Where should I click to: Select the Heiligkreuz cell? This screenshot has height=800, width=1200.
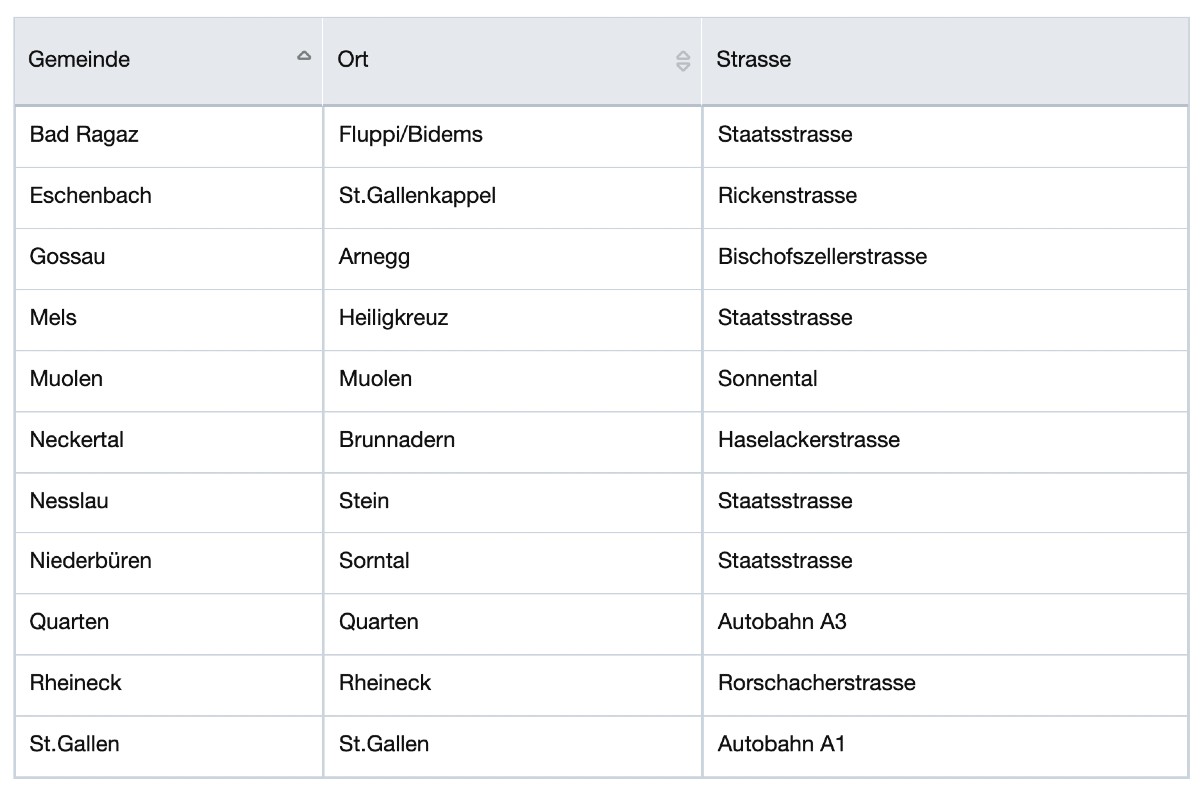393,318
